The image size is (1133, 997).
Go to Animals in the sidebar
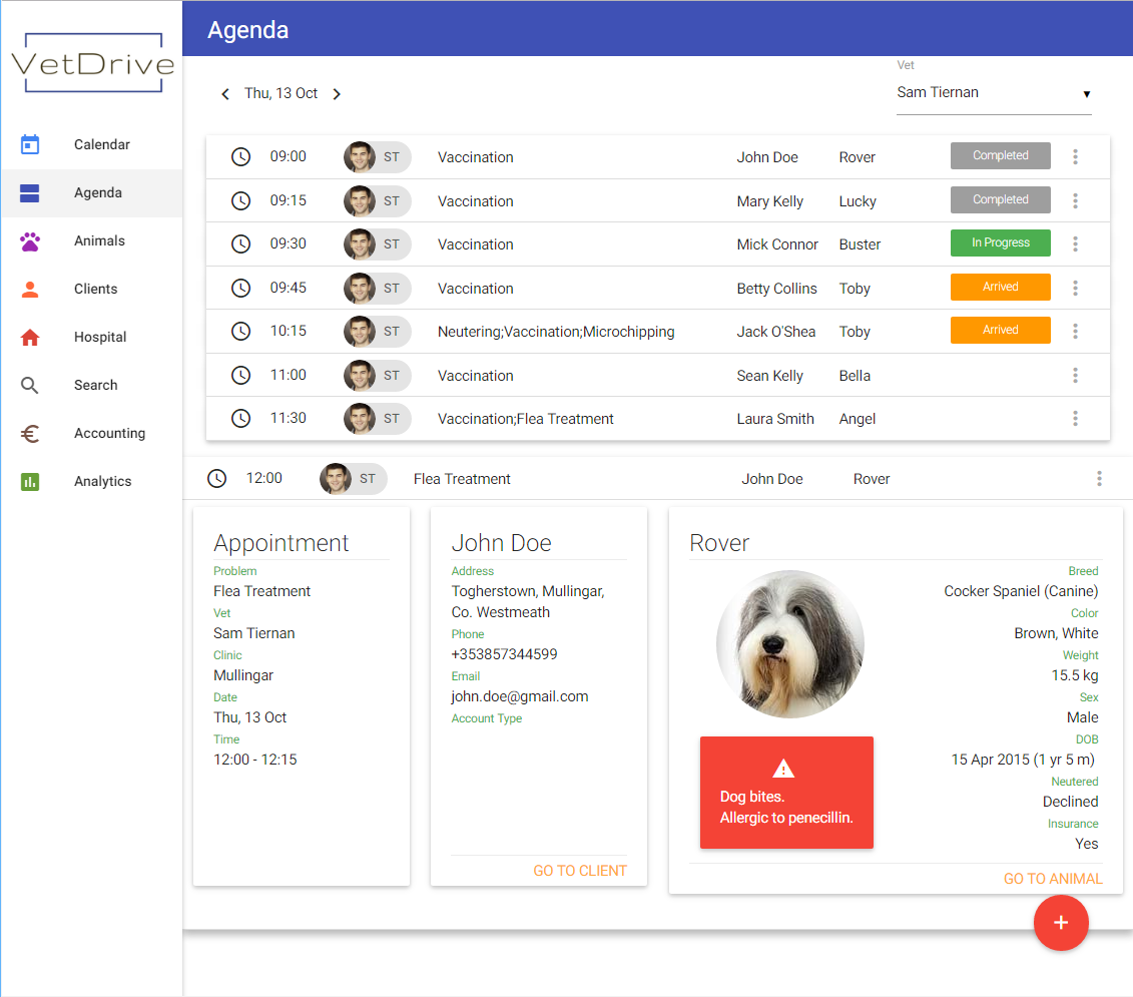(x=92, y=241)
